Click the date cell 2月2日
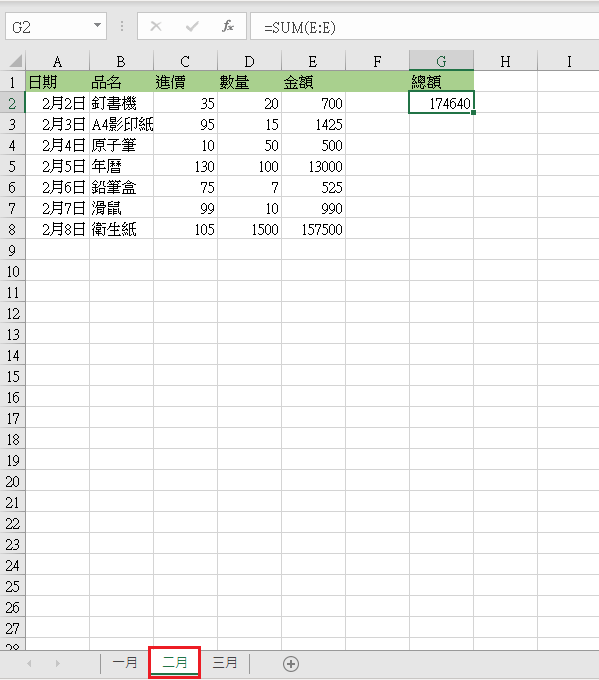599x680 pixels. point(57,103)
